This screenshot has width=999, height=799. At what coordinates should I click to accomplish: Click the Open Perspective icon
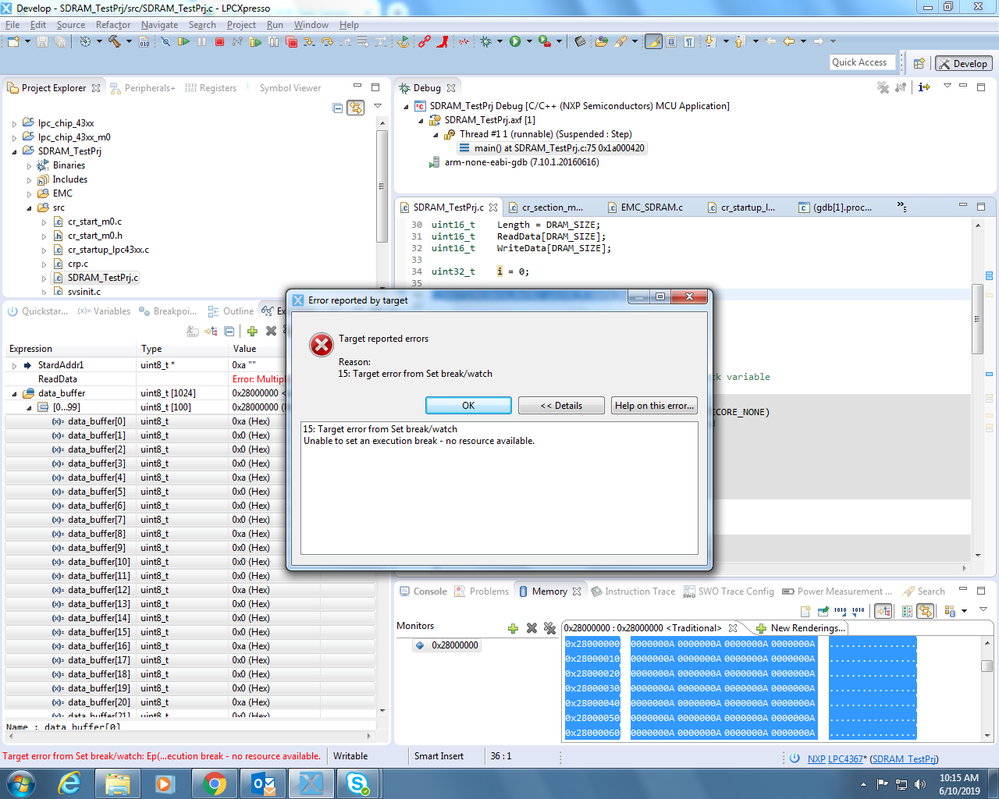click(x=919, y=64)
